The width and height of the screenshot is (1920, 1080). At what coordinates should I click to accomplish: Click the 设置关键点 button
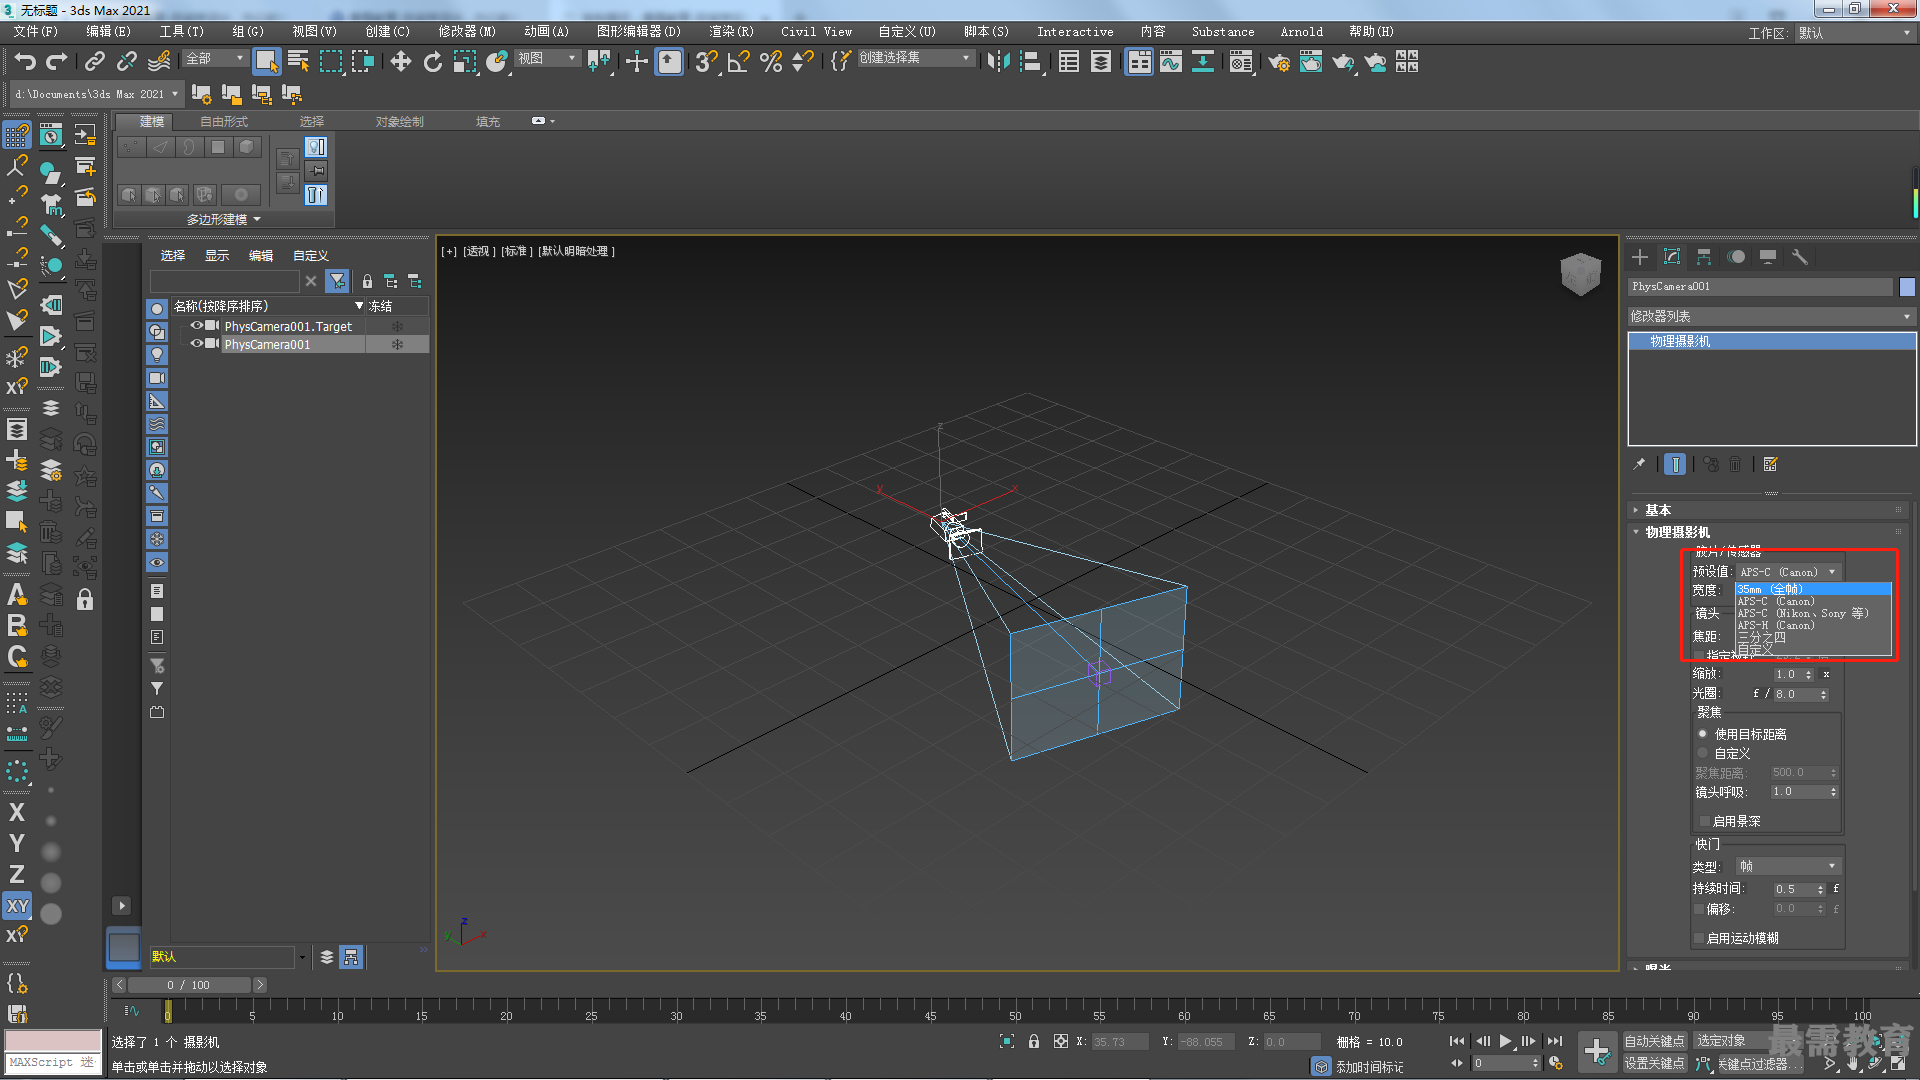click(x=1654, y=1063)
